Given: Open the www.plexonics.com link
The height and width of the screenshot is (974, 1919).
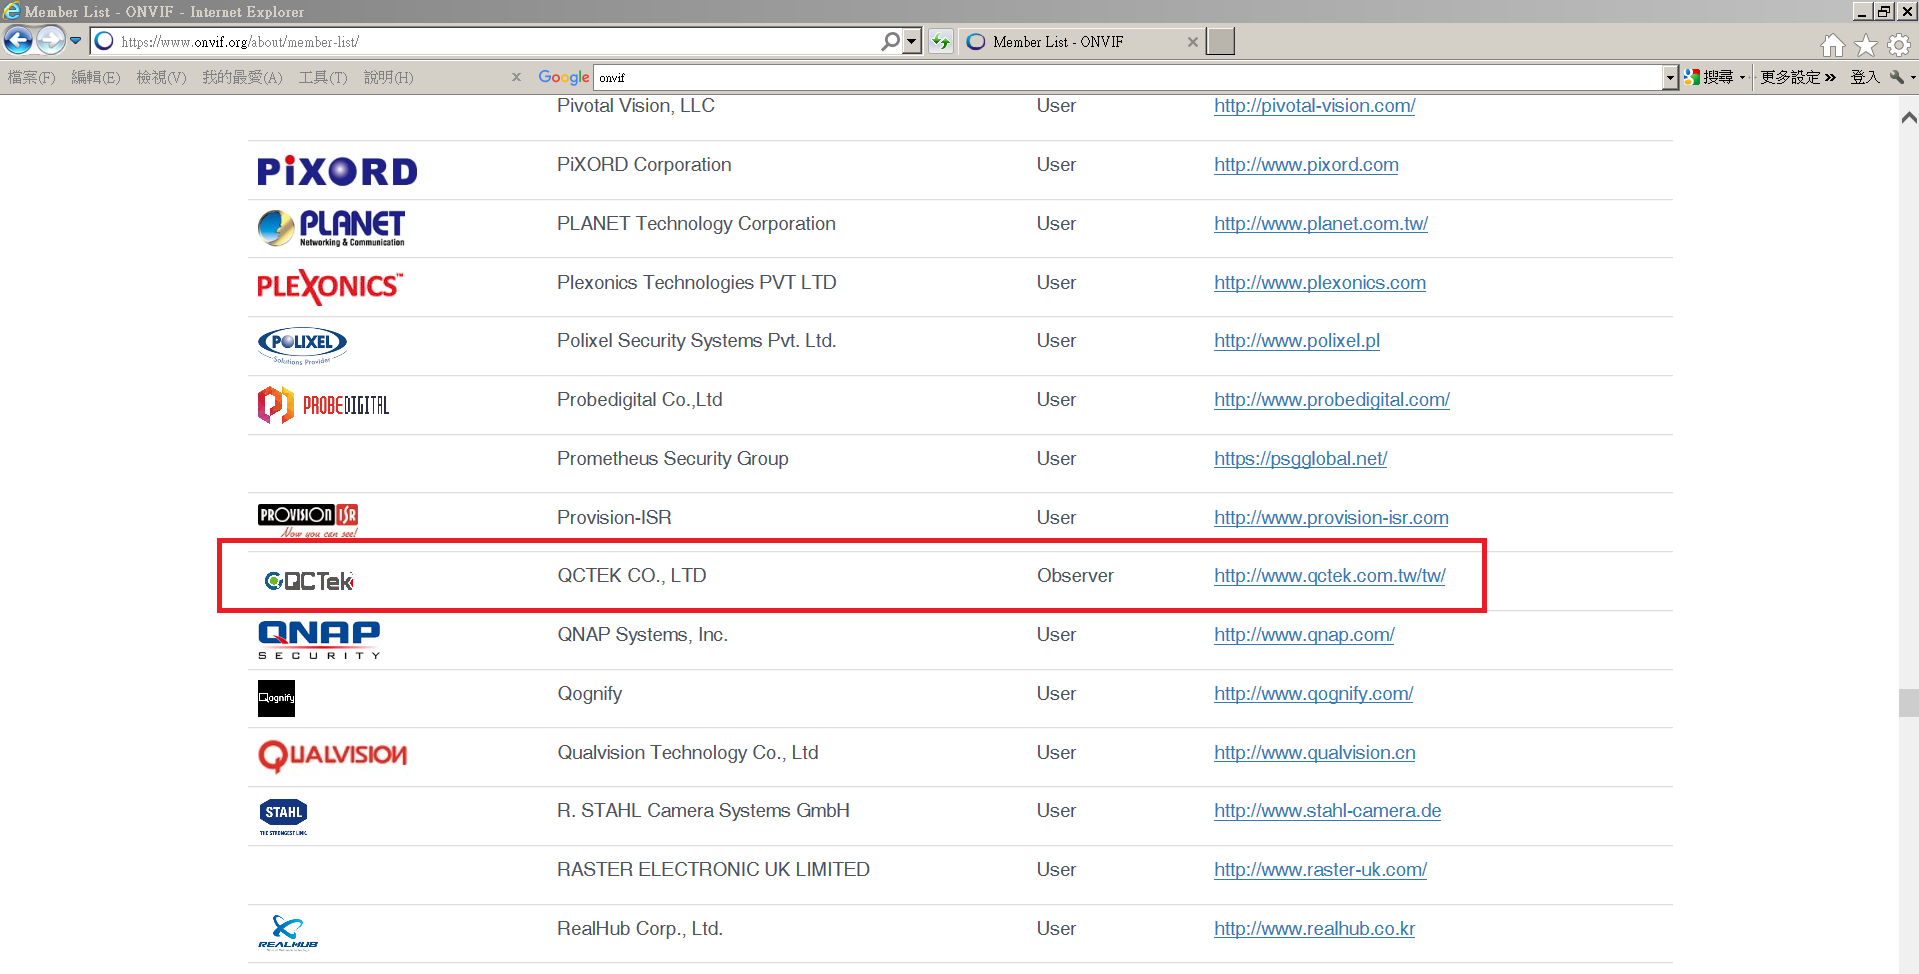Looking at the screenshot, I should 1320,283.
